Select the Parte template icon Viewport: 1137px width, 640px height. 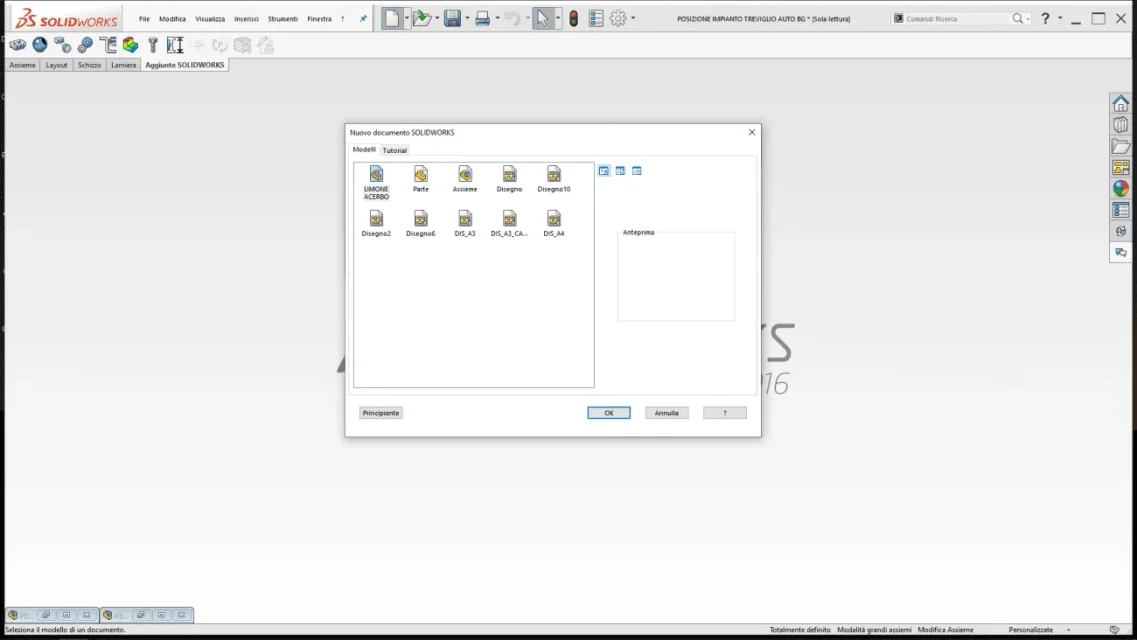tap(421, 178)
